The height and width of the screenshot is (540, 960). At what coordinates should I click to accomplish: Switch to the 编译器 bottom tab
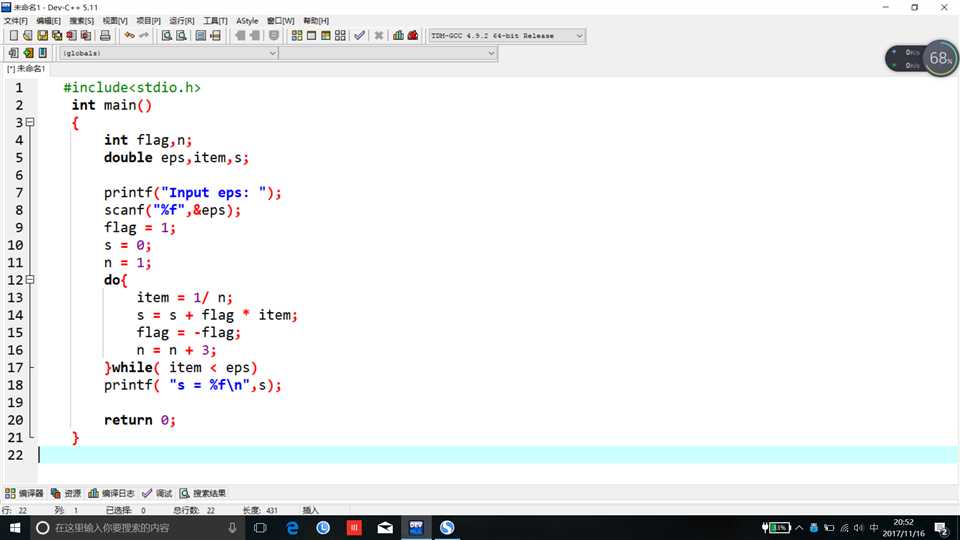click(x=24, y=493)
